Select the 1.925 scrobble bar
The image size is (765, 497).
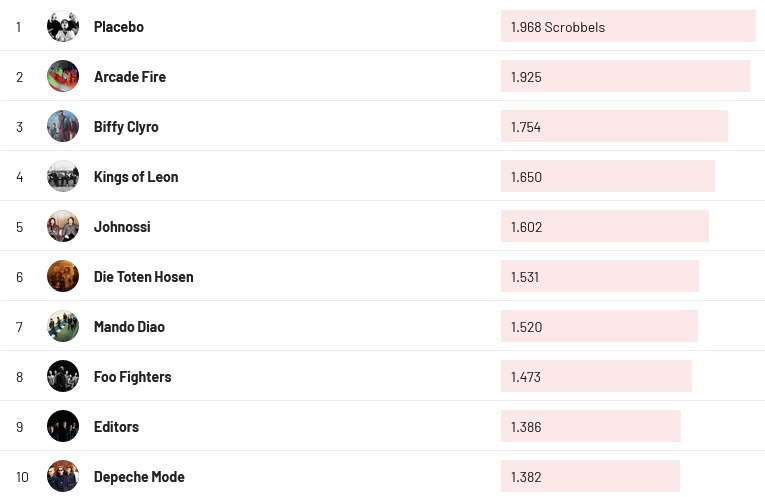coord(625,77)
